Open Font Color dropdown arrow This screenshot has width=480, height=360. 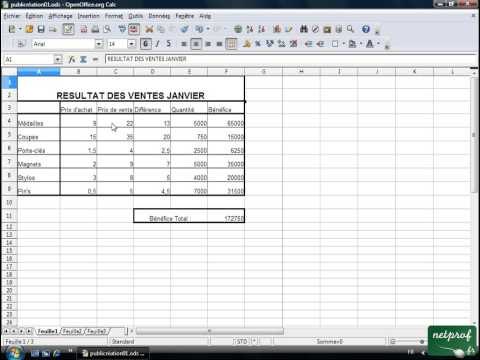pyautogui.click(x=378, y=44)
